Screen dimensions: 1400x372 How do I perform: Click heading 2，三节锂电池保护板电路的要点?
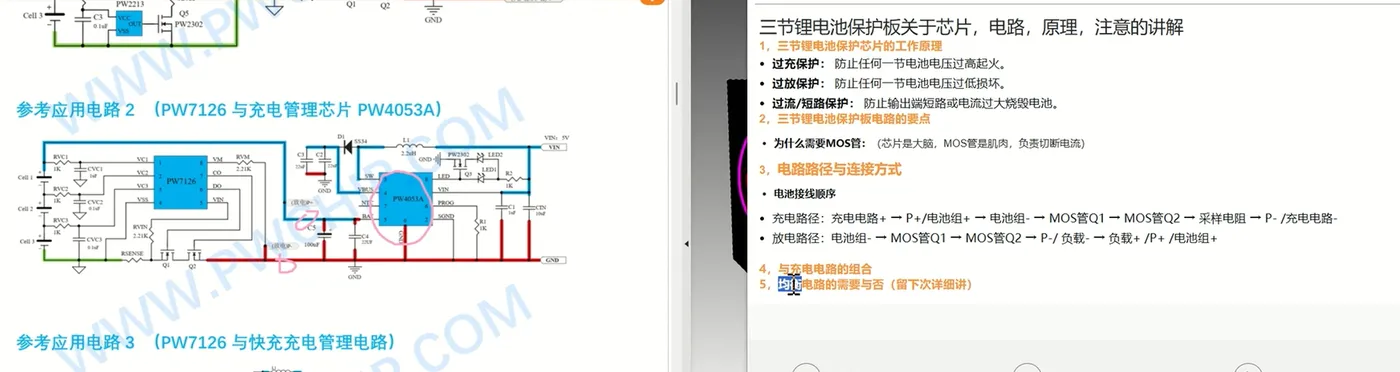[844, 119]
